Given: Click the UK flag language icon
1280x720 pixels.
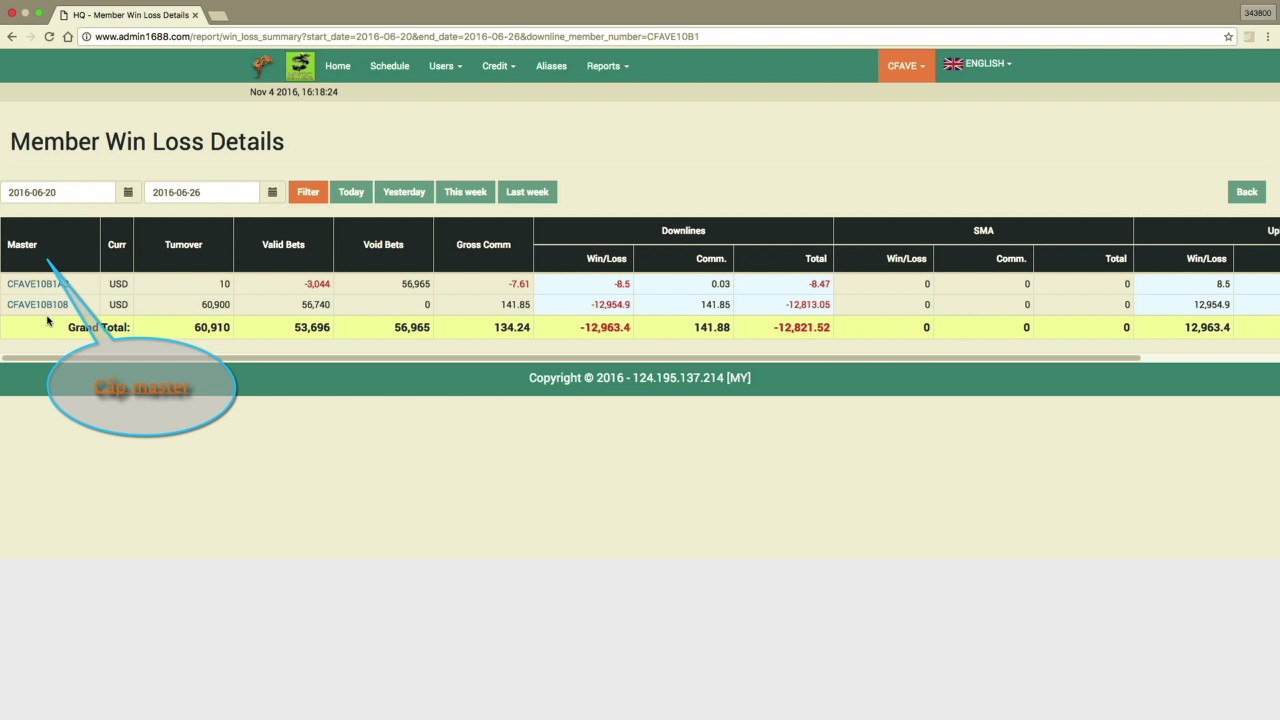Looking at the screenshot, I should tap(953, 64).
